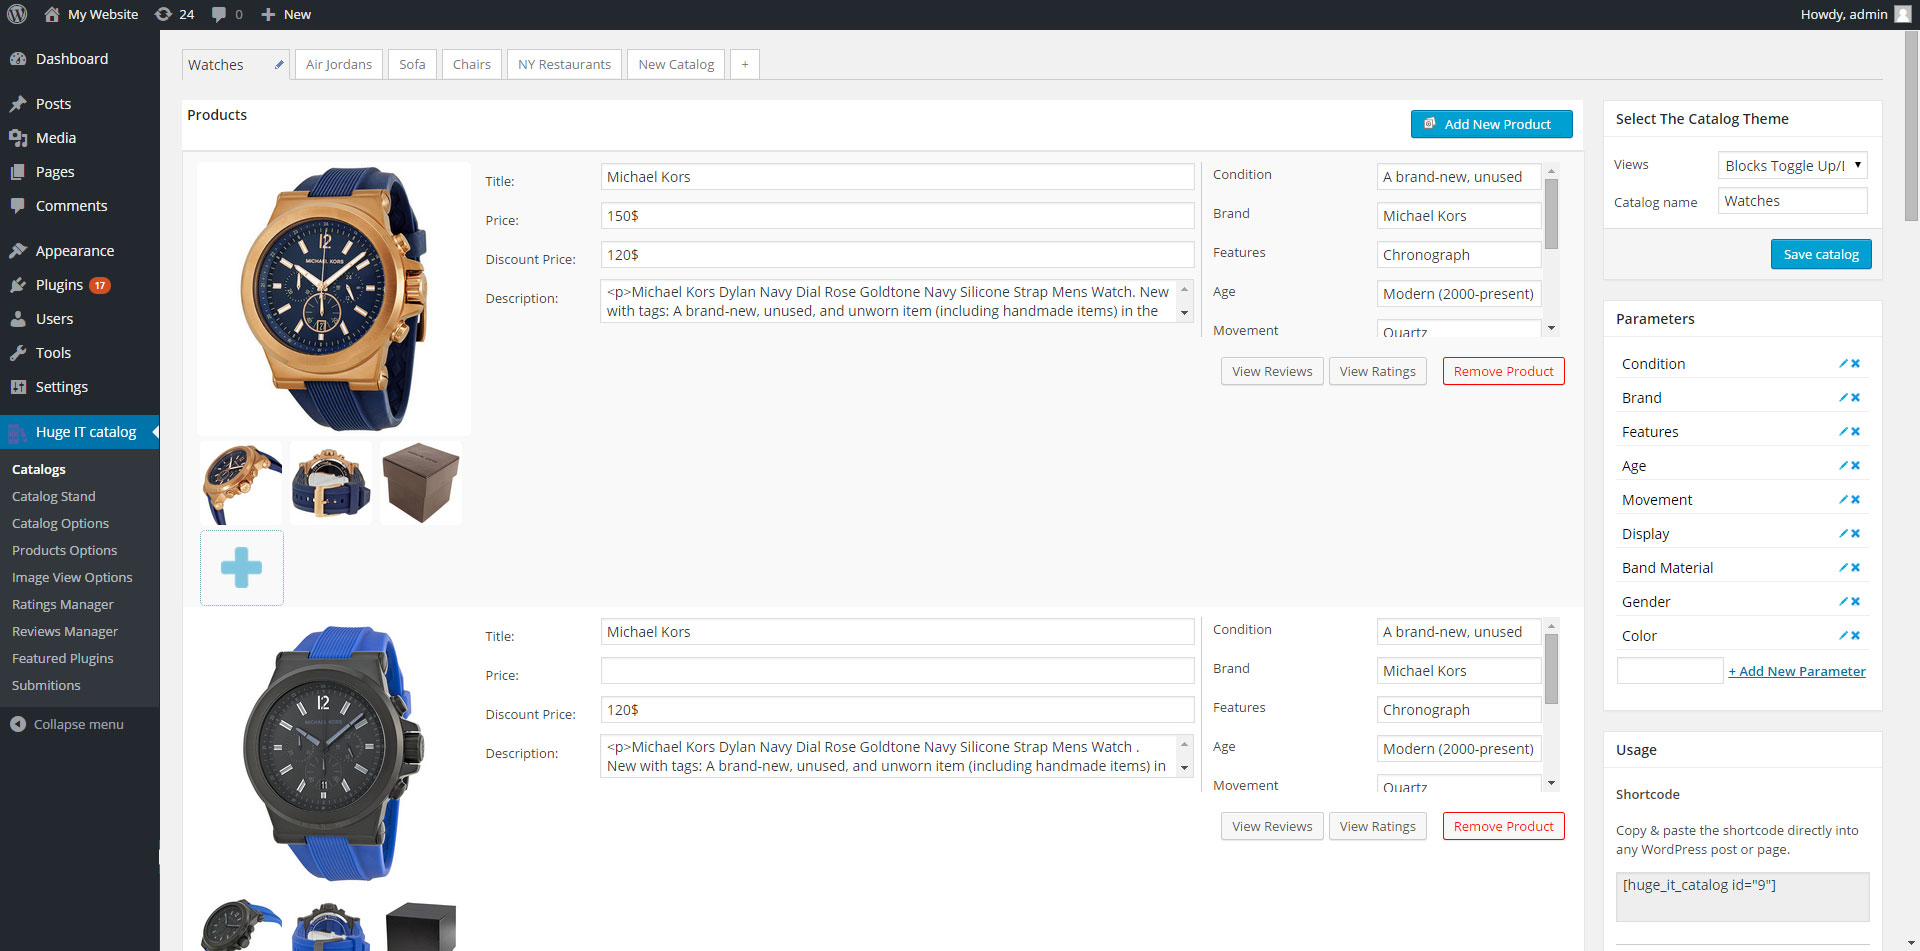Rename Watches catalog via pencil icon
Viewport: 1920px width, 951px height.
(x=279, y=65)
